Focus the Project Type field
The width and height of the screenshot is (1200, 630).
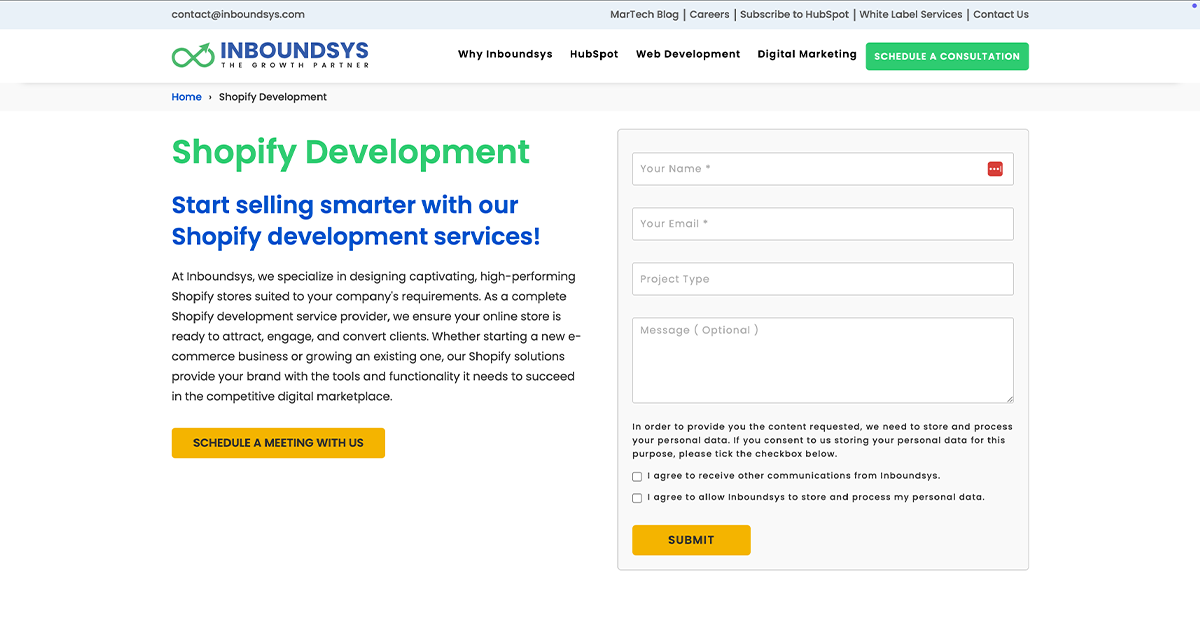point(823,279)
